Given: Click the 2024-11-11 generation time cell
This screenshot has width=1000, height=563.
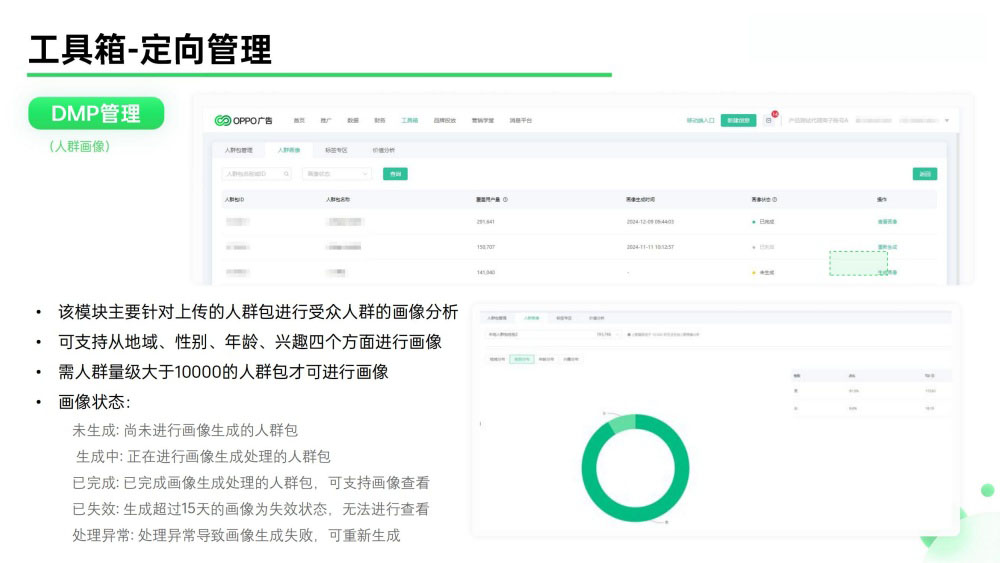Looking at the screenshot, I should coord(650,247).
